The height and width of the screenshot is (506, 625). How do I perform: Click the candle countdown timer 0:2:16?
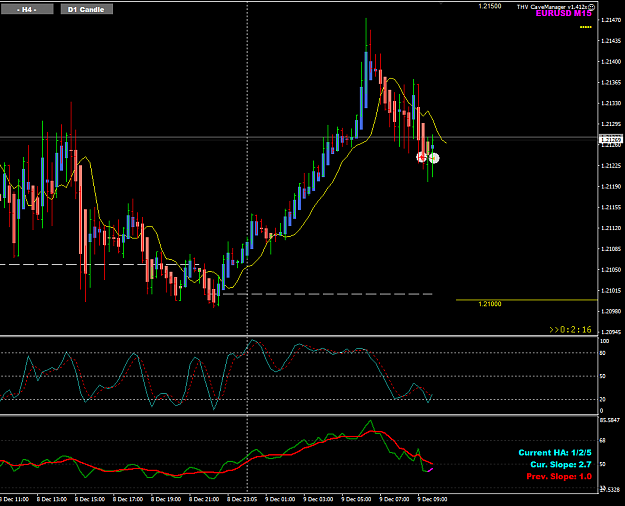point(570,330)
